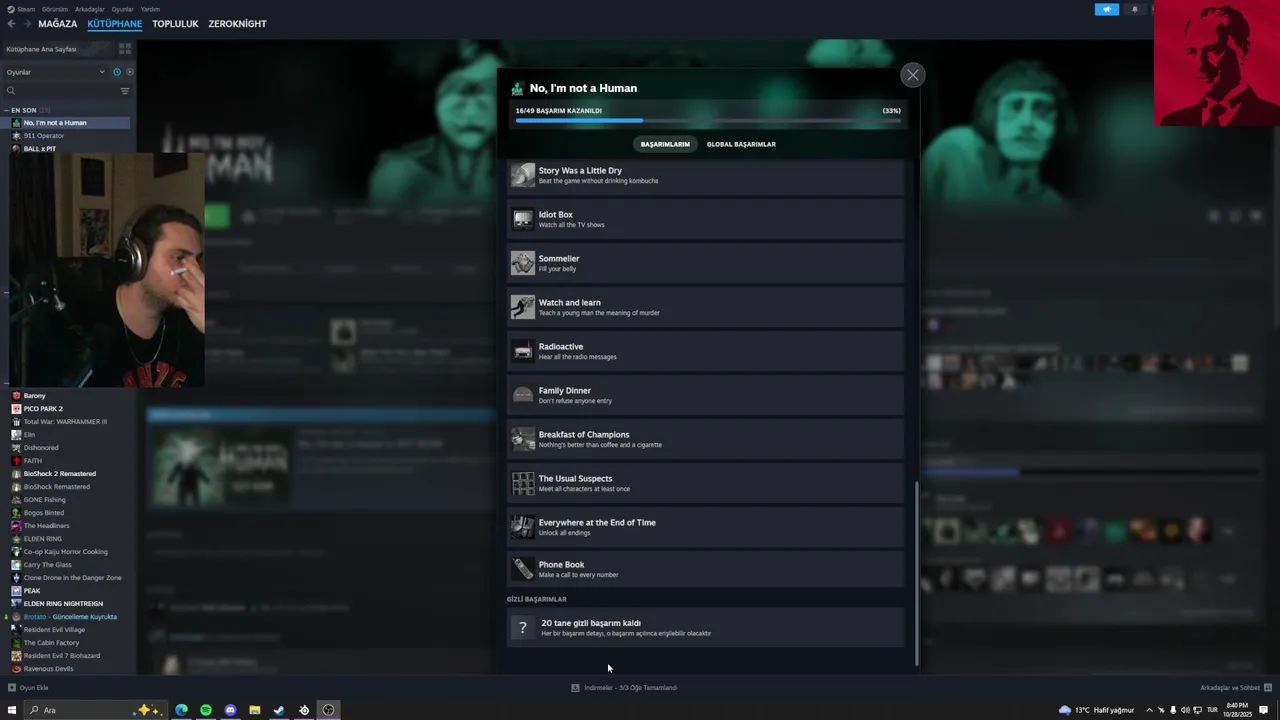
Task: Switch library to grid view icon
Action: [125, 48]
